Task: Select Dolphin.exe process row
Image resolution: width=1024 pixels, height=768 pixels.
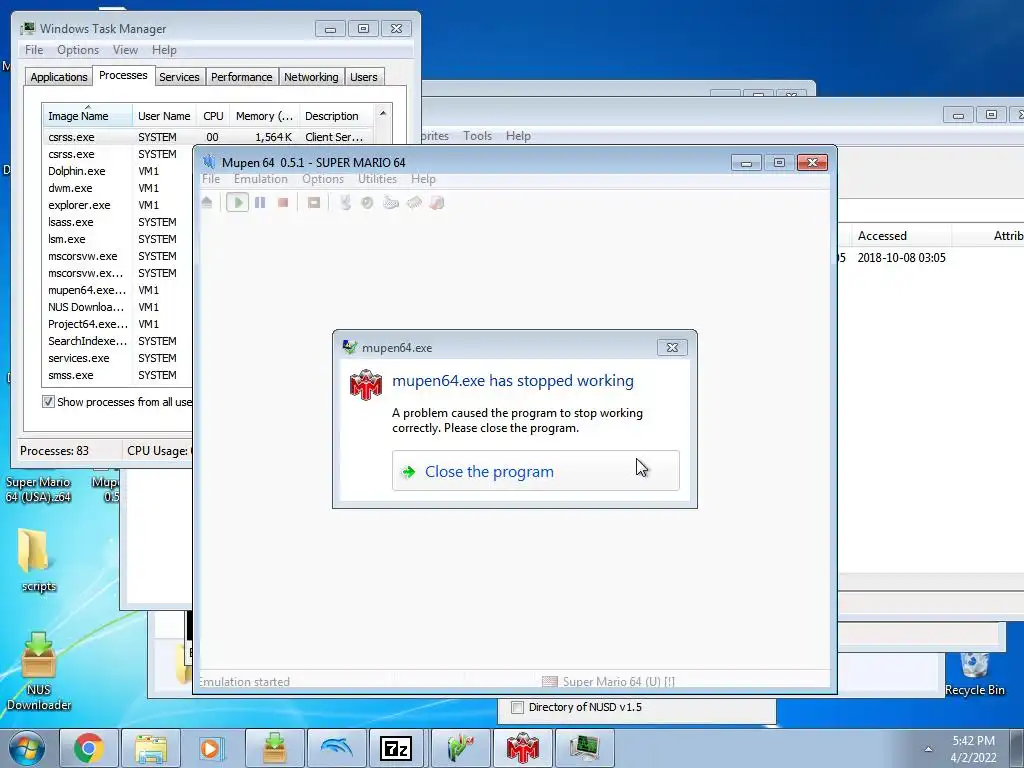Action: 117,171
